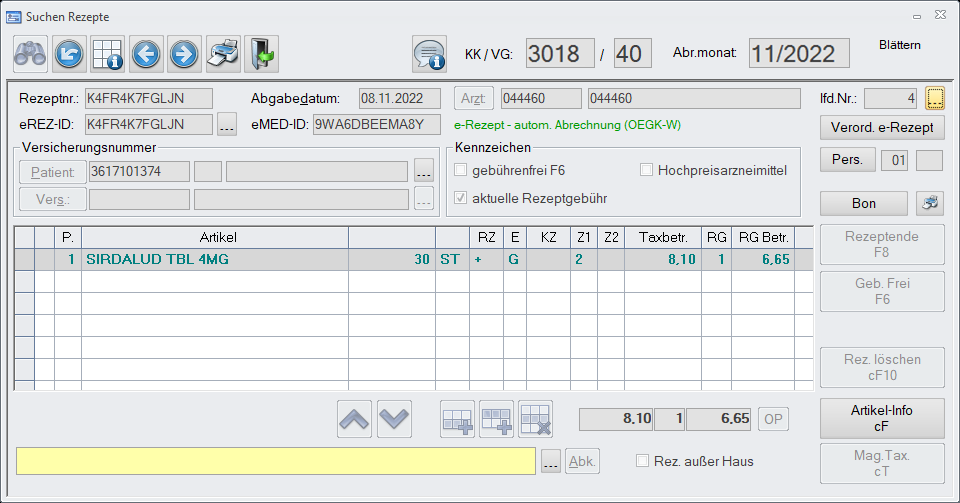Screen dimensions: 960x503
Task: Click the blue undo arrow icon
Action: click(x=69, y=52)
